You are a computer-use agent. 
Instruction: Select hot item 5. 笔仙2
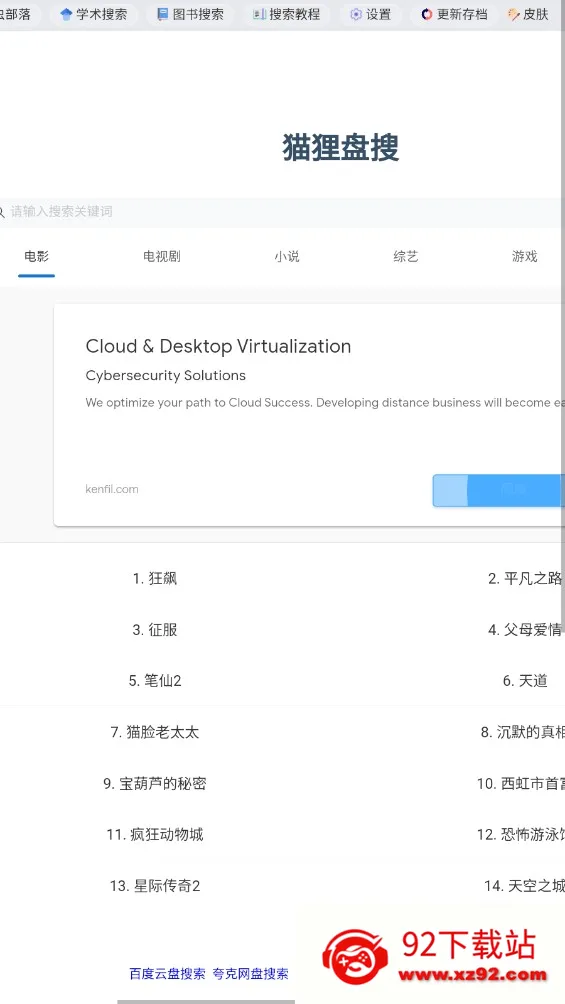pyautogui.click(x=155, y=681)
